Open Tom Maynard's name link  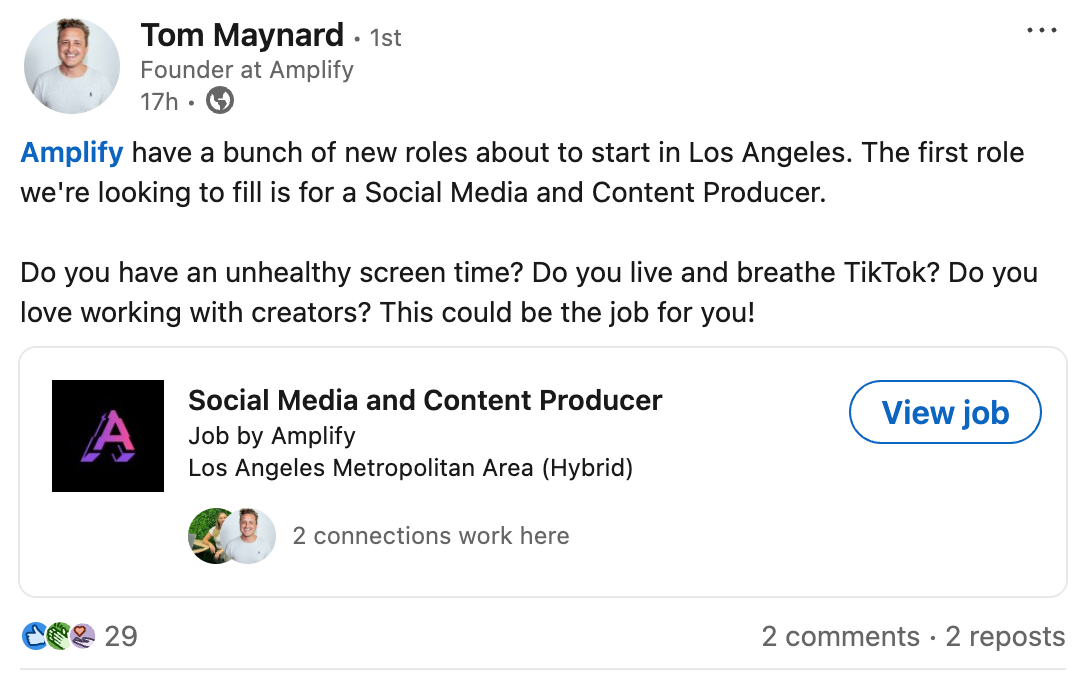tap(242, 35)
